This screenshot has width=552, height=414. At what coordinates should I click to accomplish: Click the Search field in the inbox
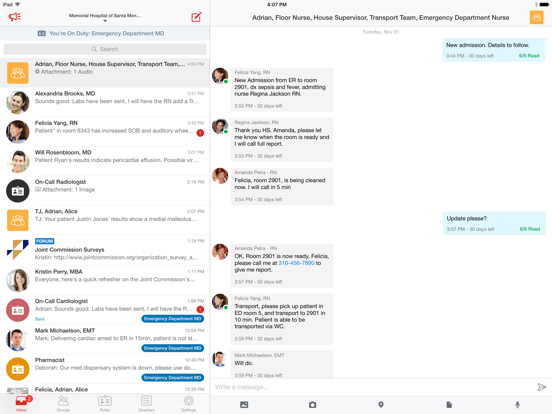coord(105,49)
